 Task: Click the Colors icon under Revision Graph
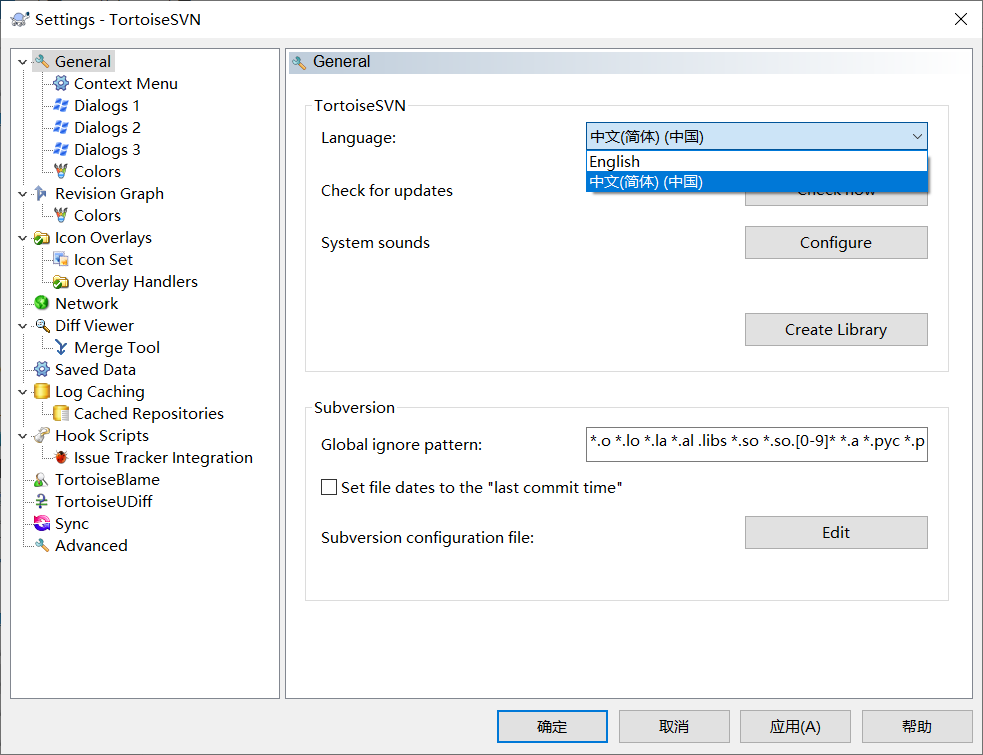click(61, 215)
